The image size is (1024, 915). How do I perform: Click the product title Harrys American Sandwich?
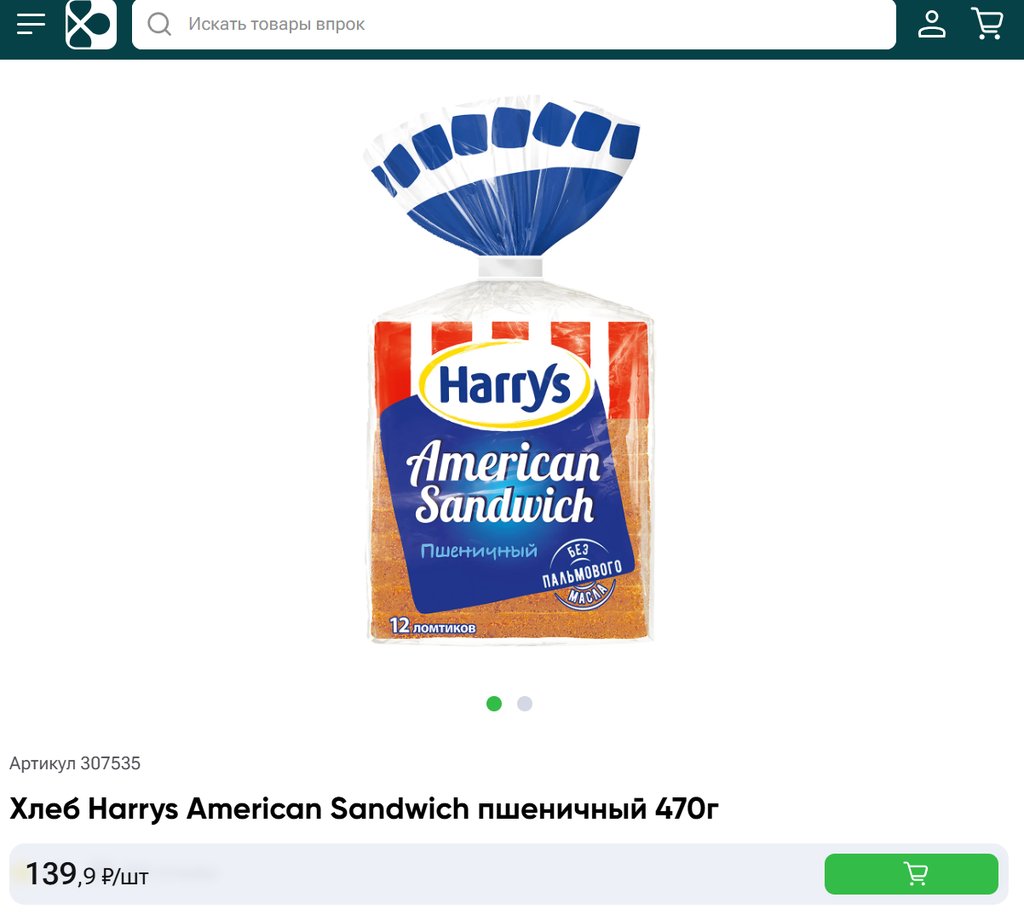(364, 809)
